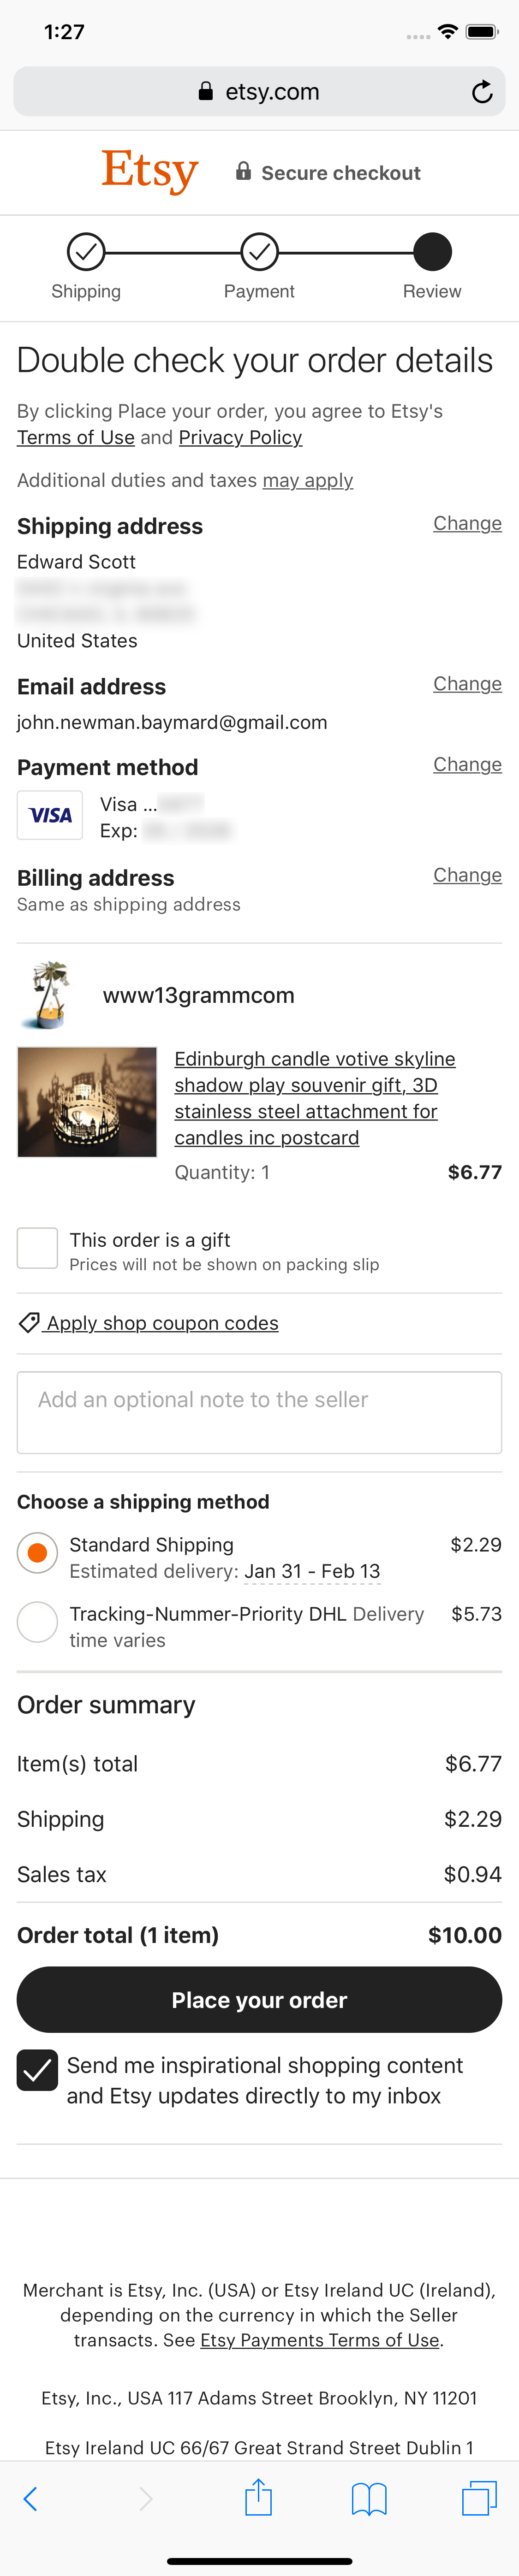Image resolution: width=519 pixels, height=2576 pixels.
Task: Check the 'This order is a gift' box
Action: [37, 1249]
